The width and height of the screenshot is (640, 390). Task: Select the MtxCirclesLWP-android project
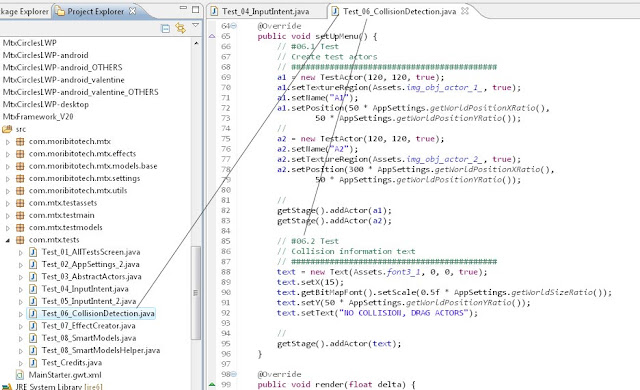tap(45, 55)
